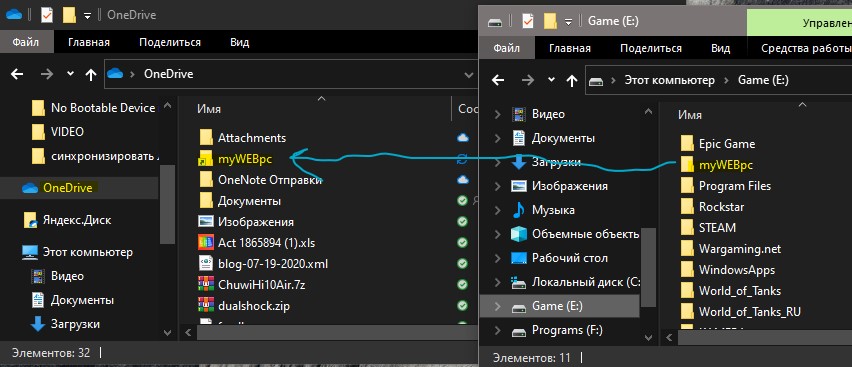852x367 pixels.
Task: Select синхронизировать folder in sidebar
Action: pos(95,156)
